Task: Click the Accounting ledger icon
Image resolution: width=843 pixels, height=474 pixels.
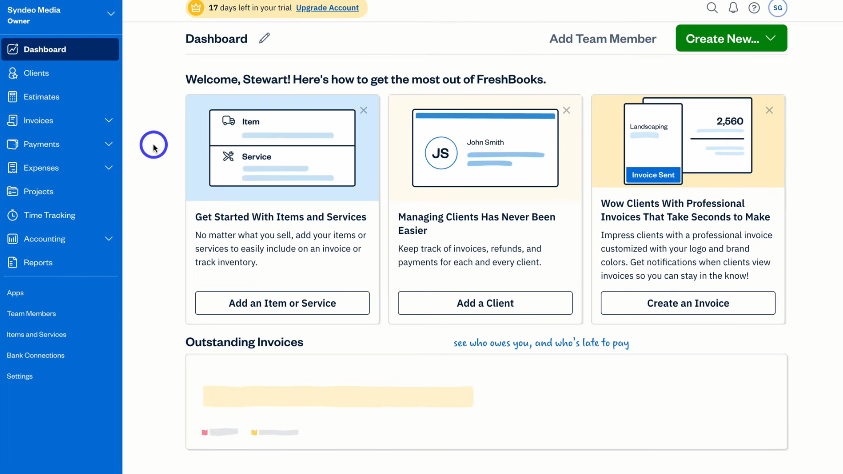Action: (x=12, y=239)
